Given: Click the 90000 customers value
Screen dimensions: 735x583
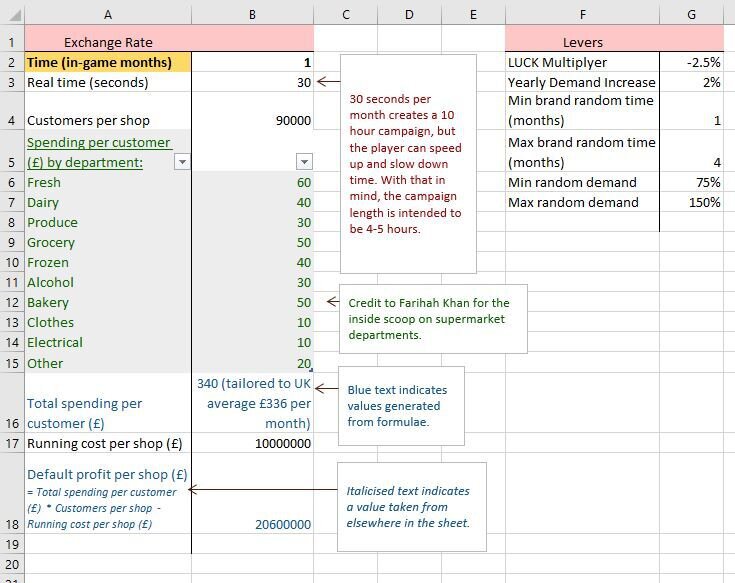Looking at the screenshot, I should tap(253, 111).
